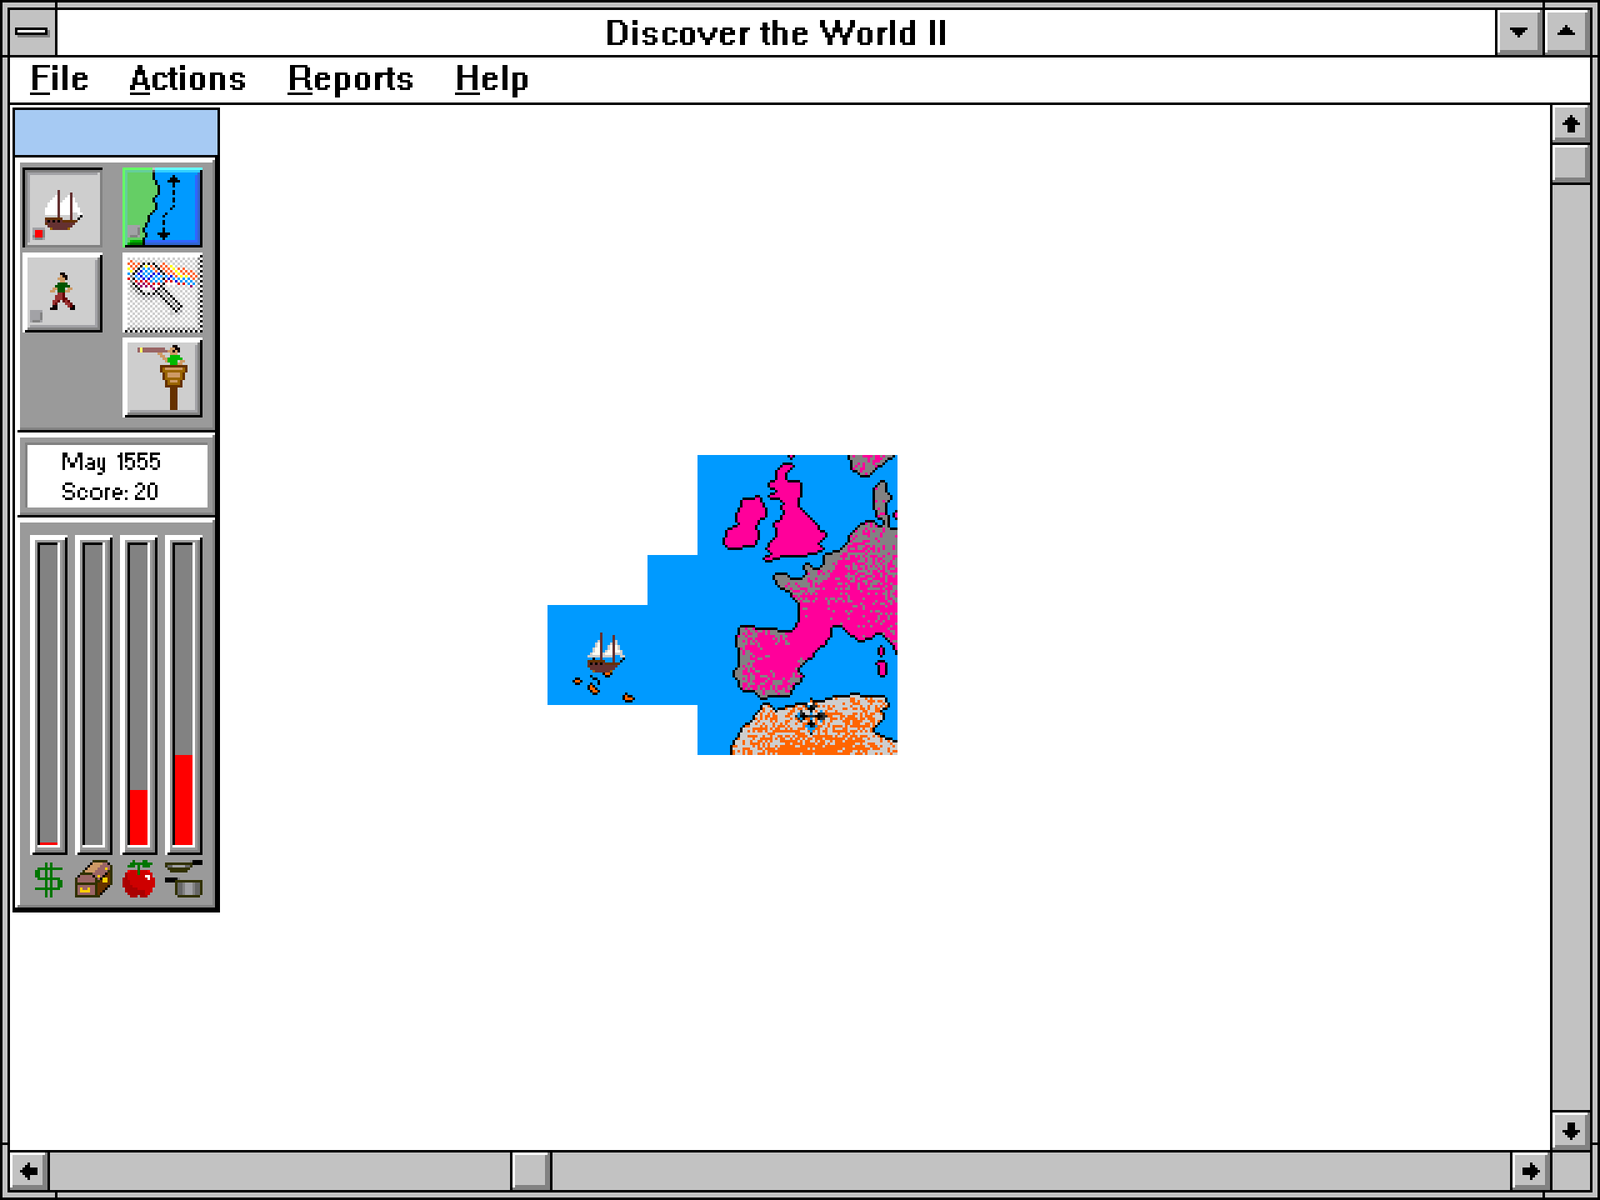Click the vertical scrollbar down arrow
Viewport: 1600px width, 1200px height.
point(1570,1130)
